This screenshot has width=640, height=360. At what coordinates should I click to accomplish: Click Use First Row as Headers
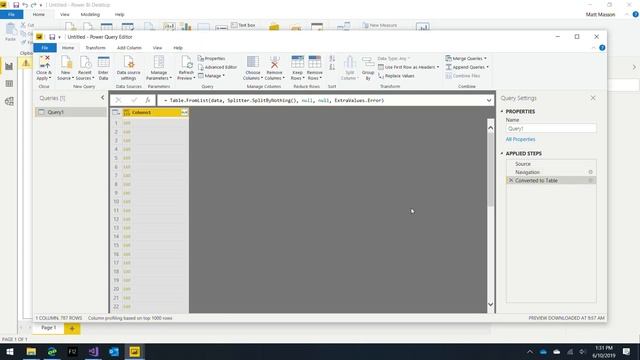pyautogui.click(x=409, y=67)
